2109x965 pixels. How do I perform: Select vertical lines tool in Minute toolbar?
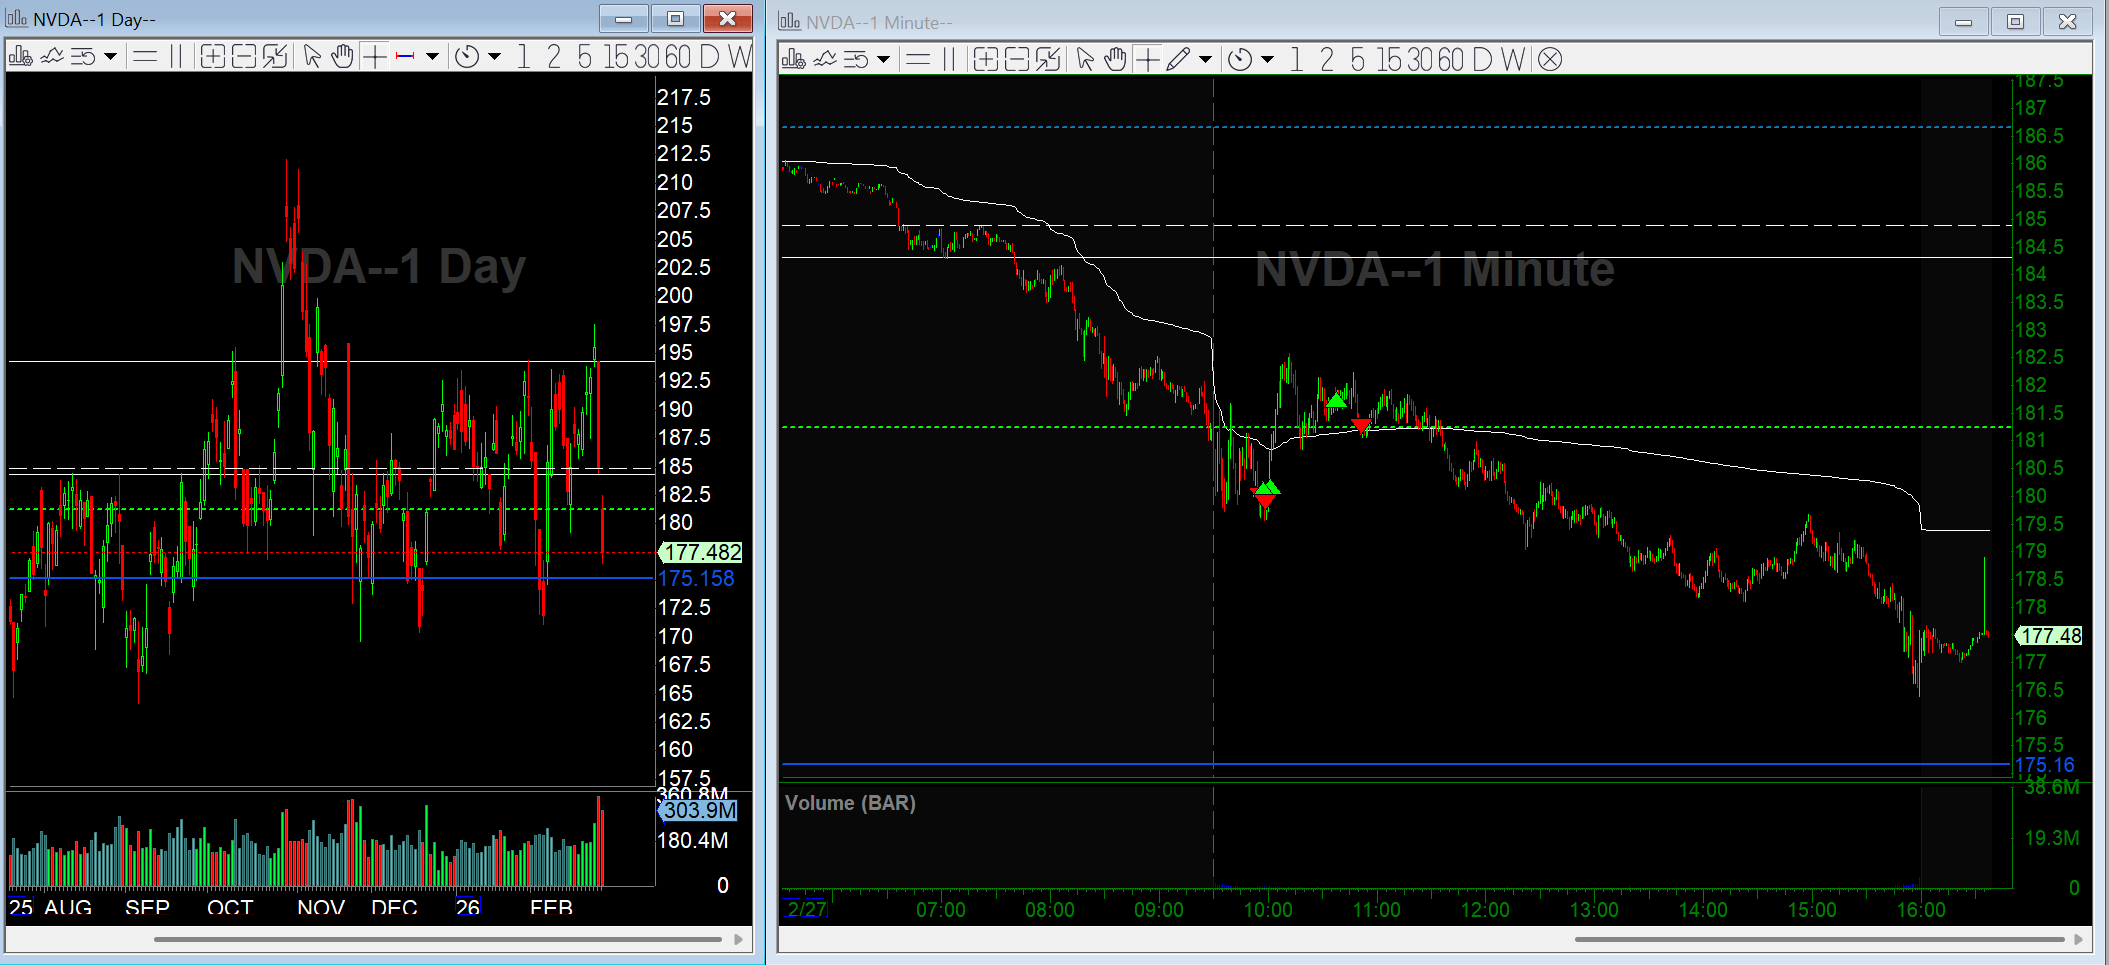coord(949,60)
